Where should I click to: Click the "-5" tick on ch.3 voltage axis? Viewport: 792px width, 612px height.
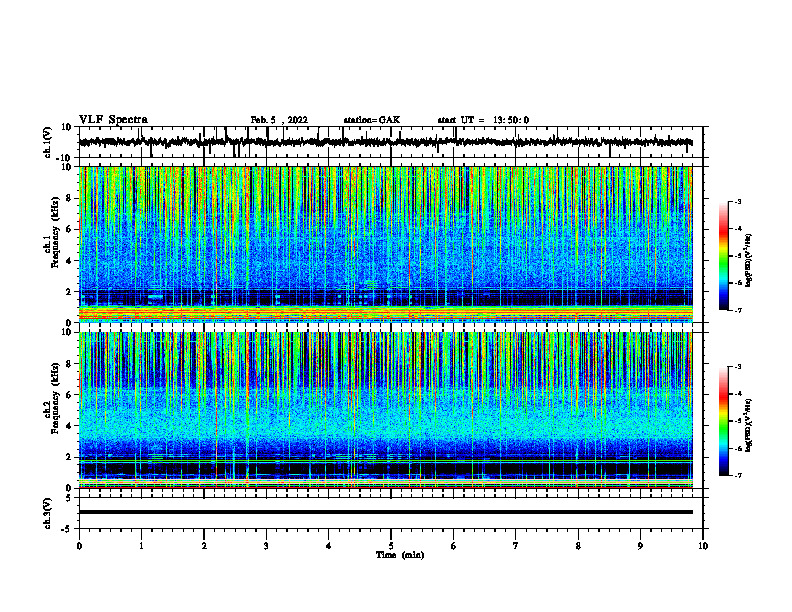(x=68, y=529)
